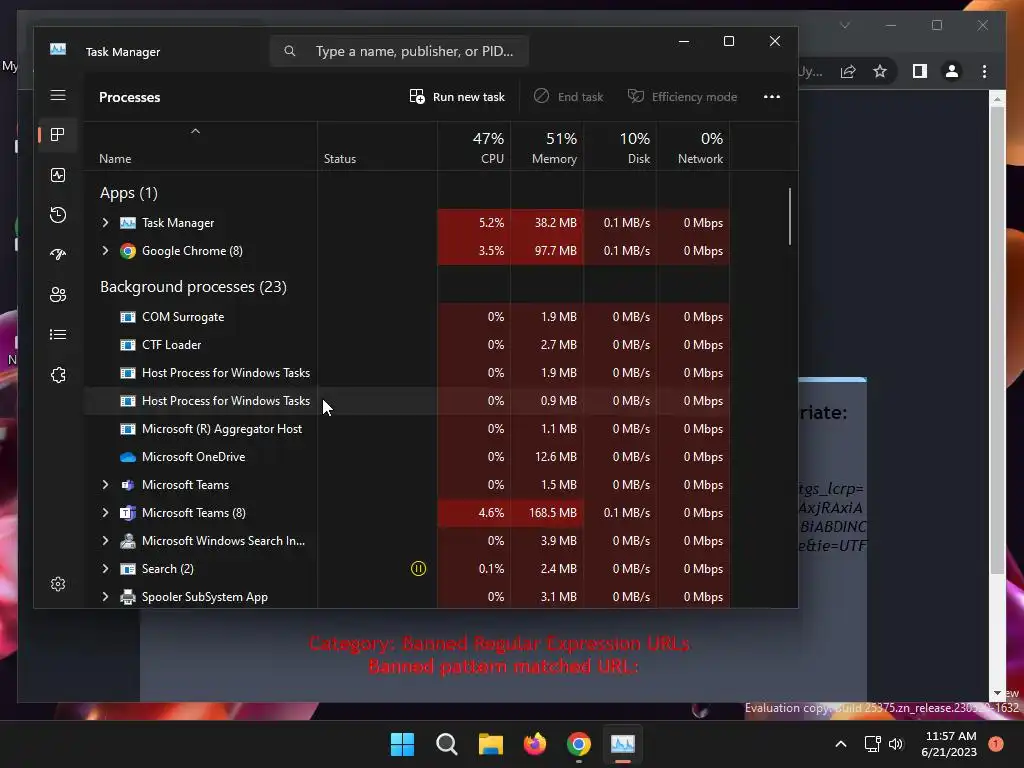Select the Microsoft (R) Aggregator Host row
This screenshot has width=1024, height=768.
click(406, 429)
